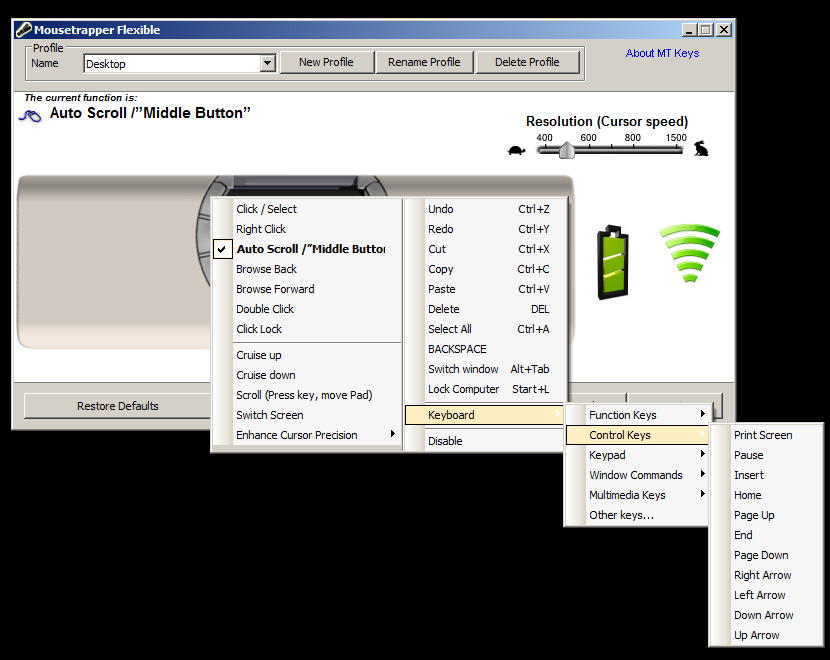Click the Desktop profile name field

pyautogui.click(x=173, y=64)
